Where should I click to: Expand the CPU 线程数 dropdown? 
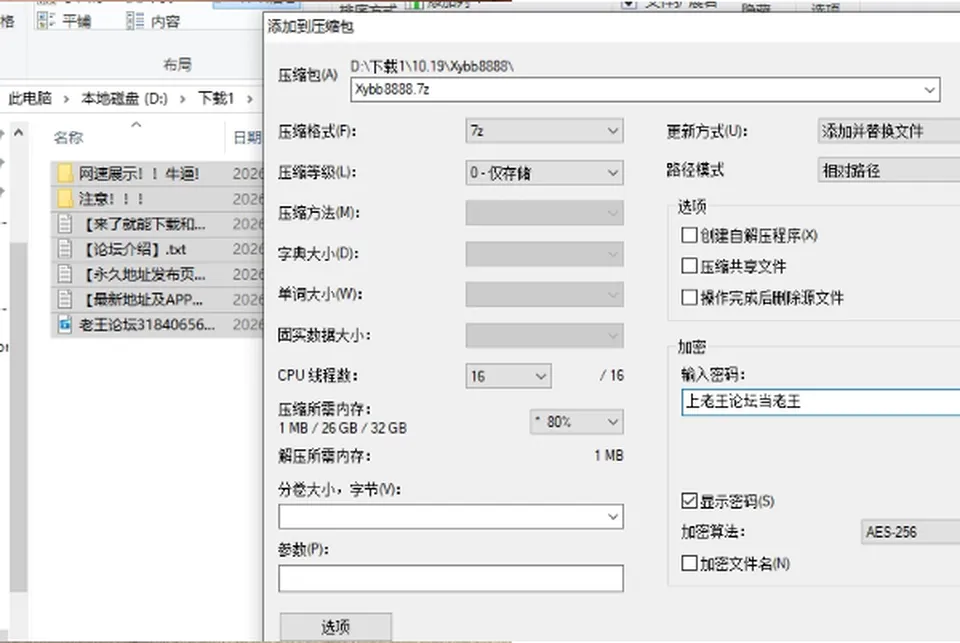click(508, 376)
